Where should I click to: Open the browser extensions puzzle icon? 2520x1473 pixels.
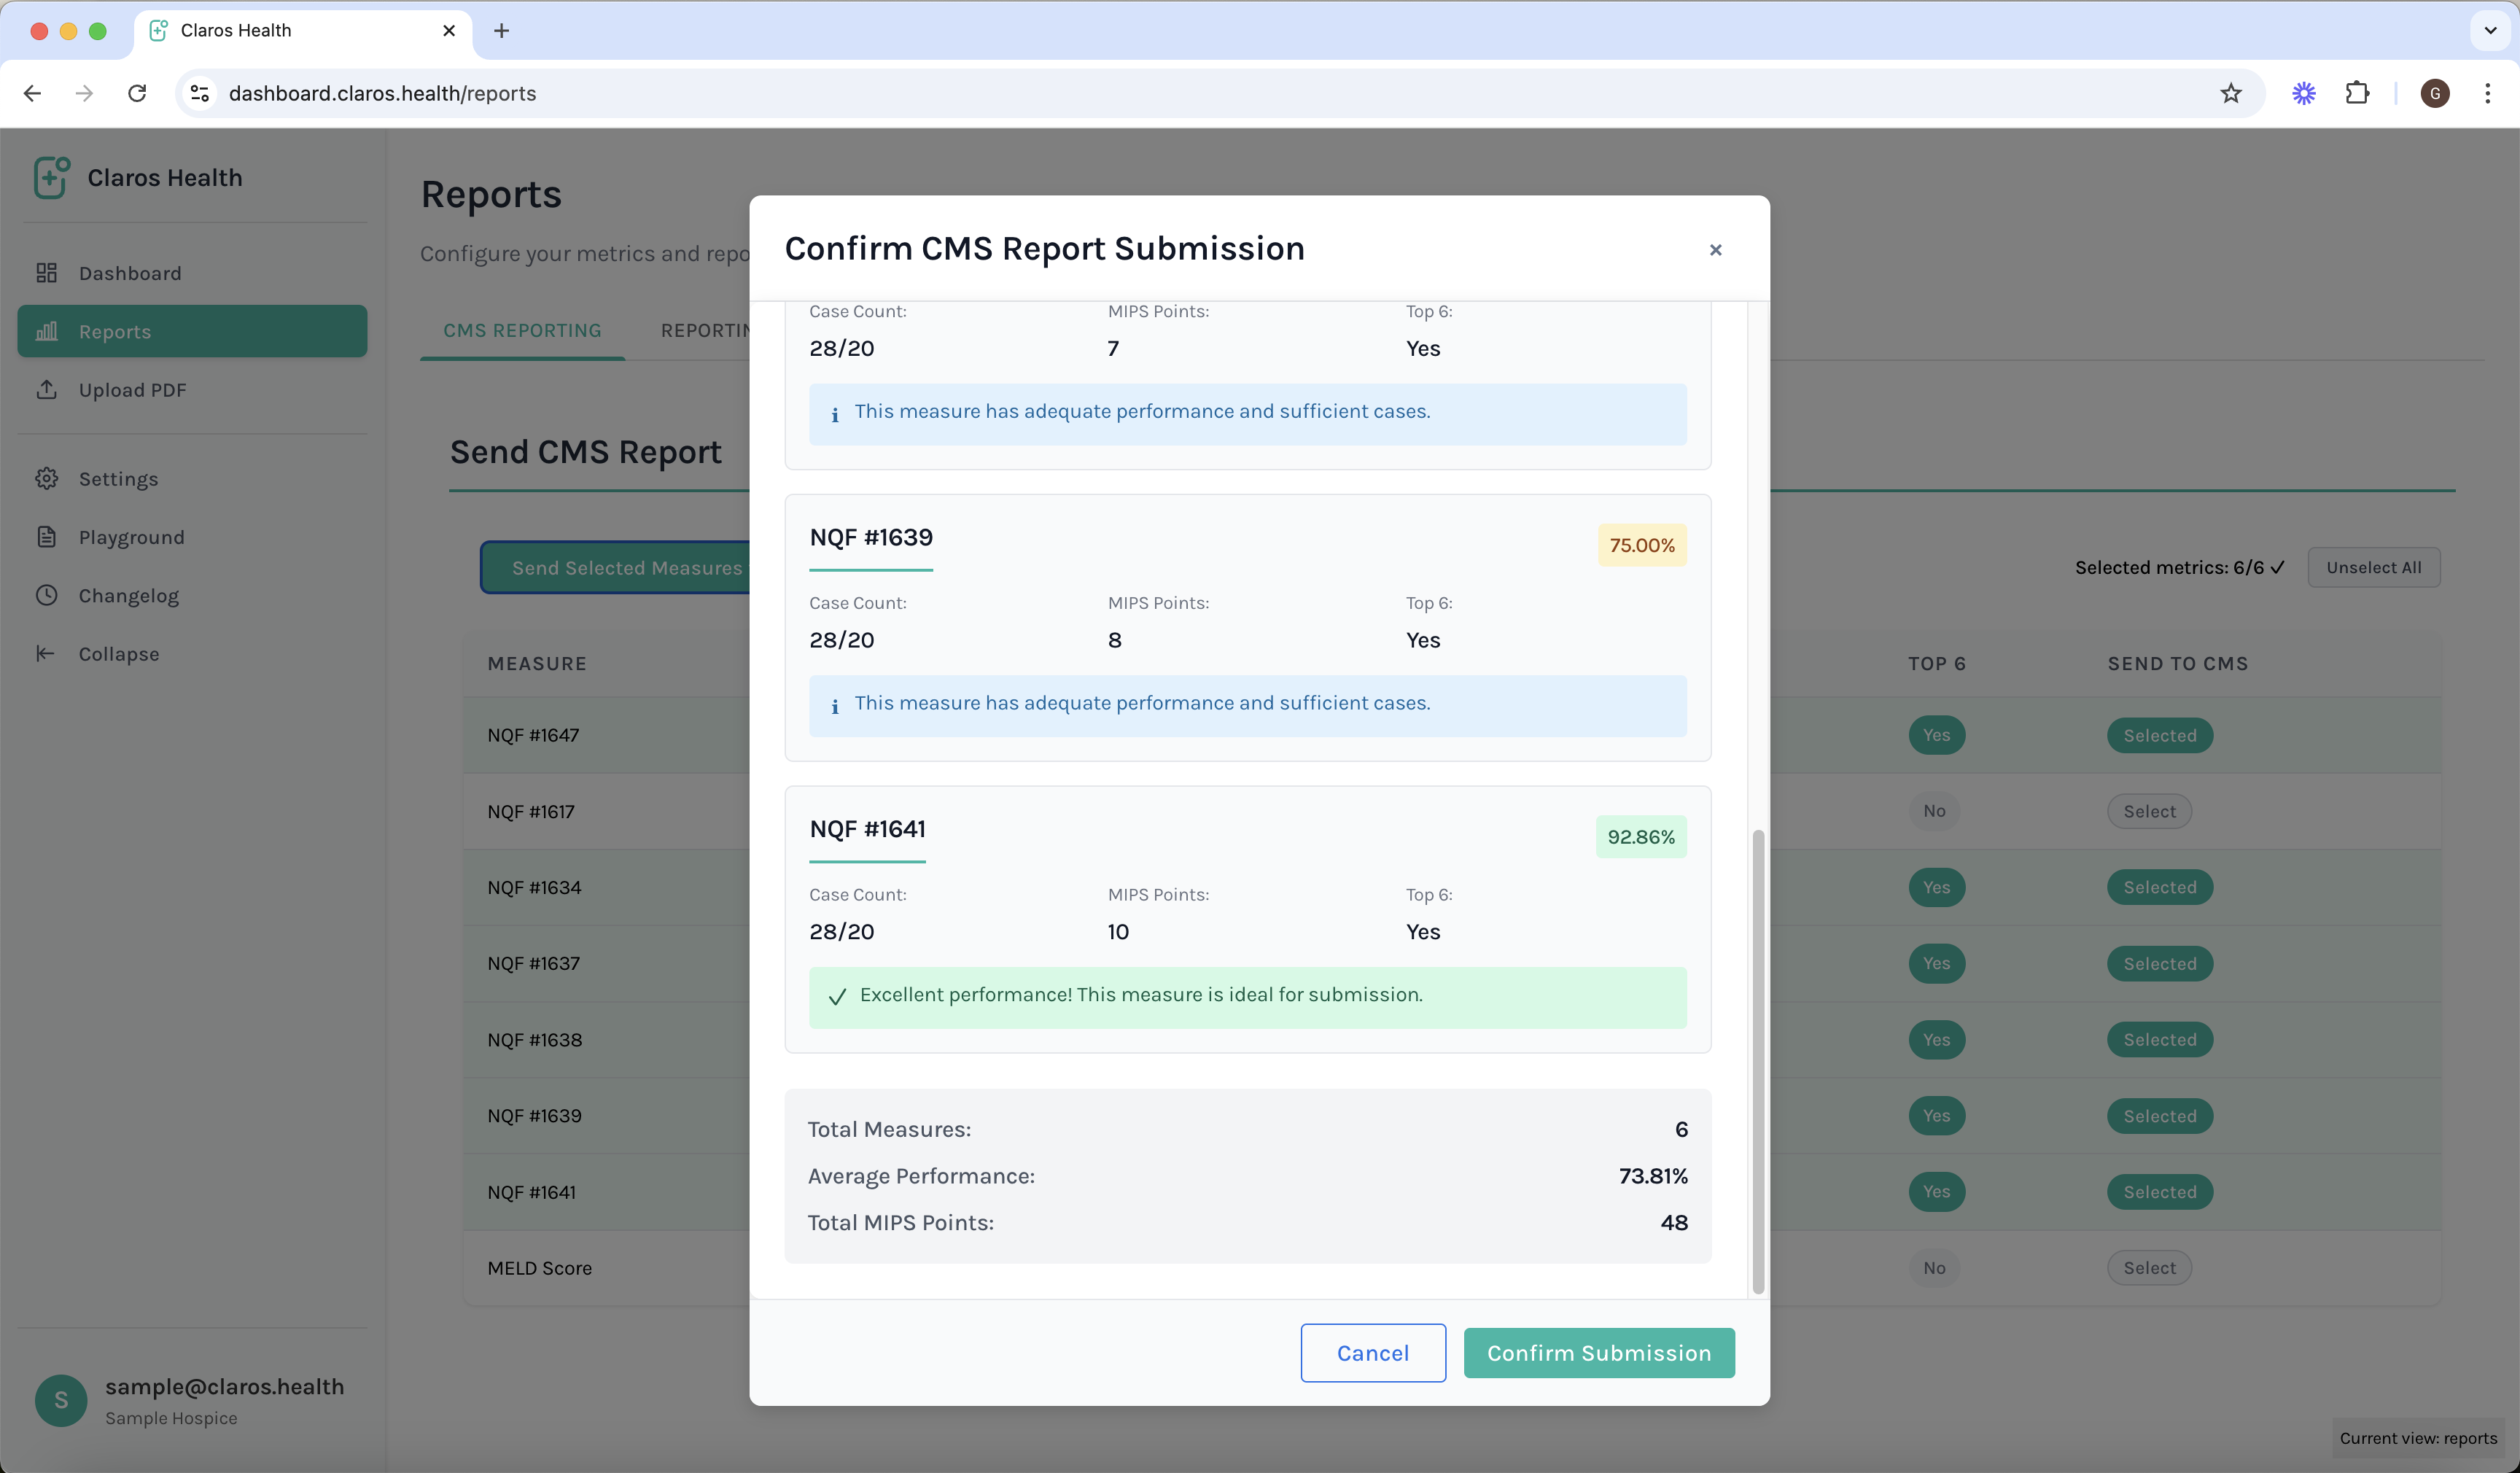click(2357, 93)
